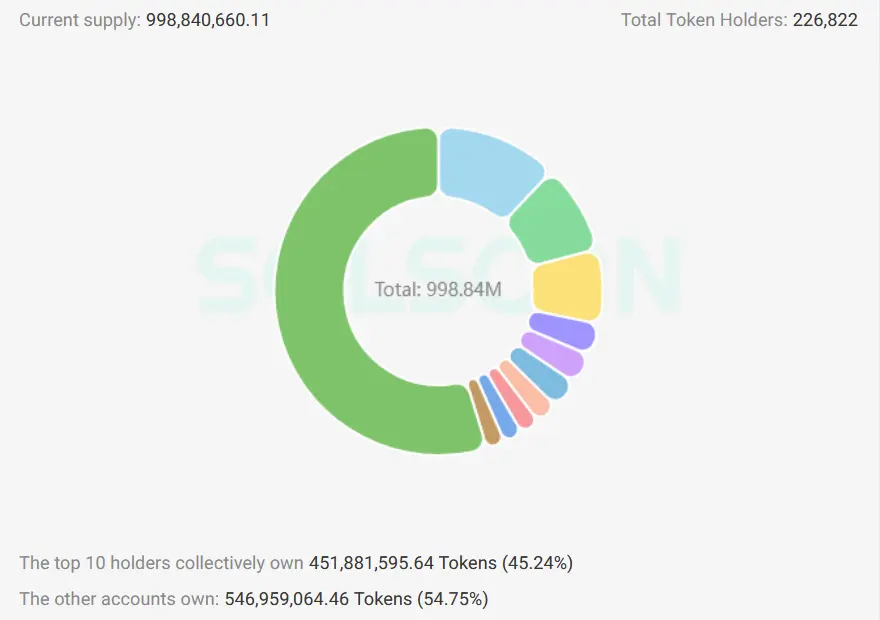
Task: Select the light lilac donut segment
Action: [x=553, y=353]
